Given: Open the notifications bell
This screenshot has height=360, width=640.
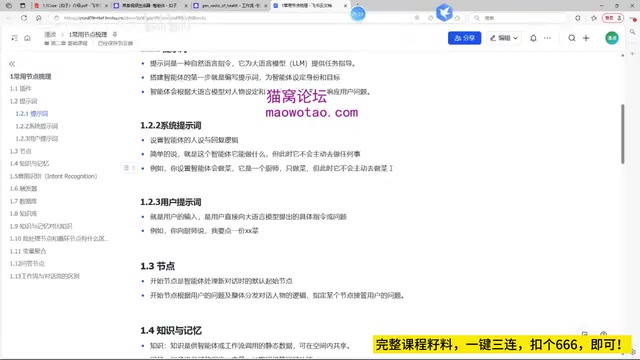Looking at the screenshot, I should [x=533, y=38].
